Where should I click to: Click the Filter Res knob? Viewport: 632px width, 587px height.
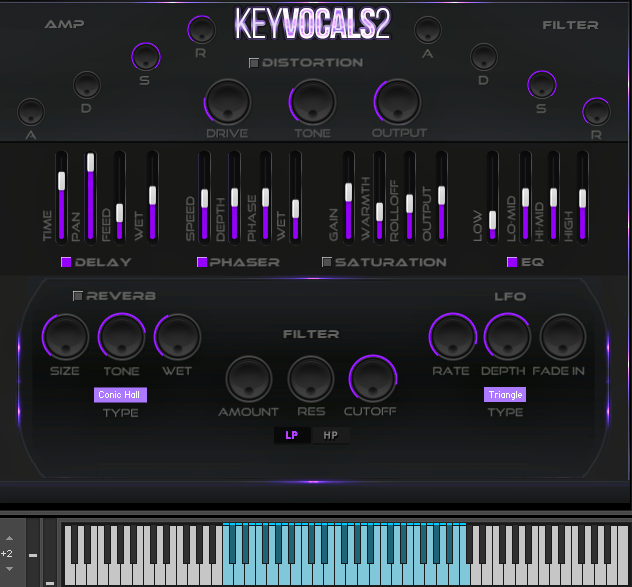311,379
